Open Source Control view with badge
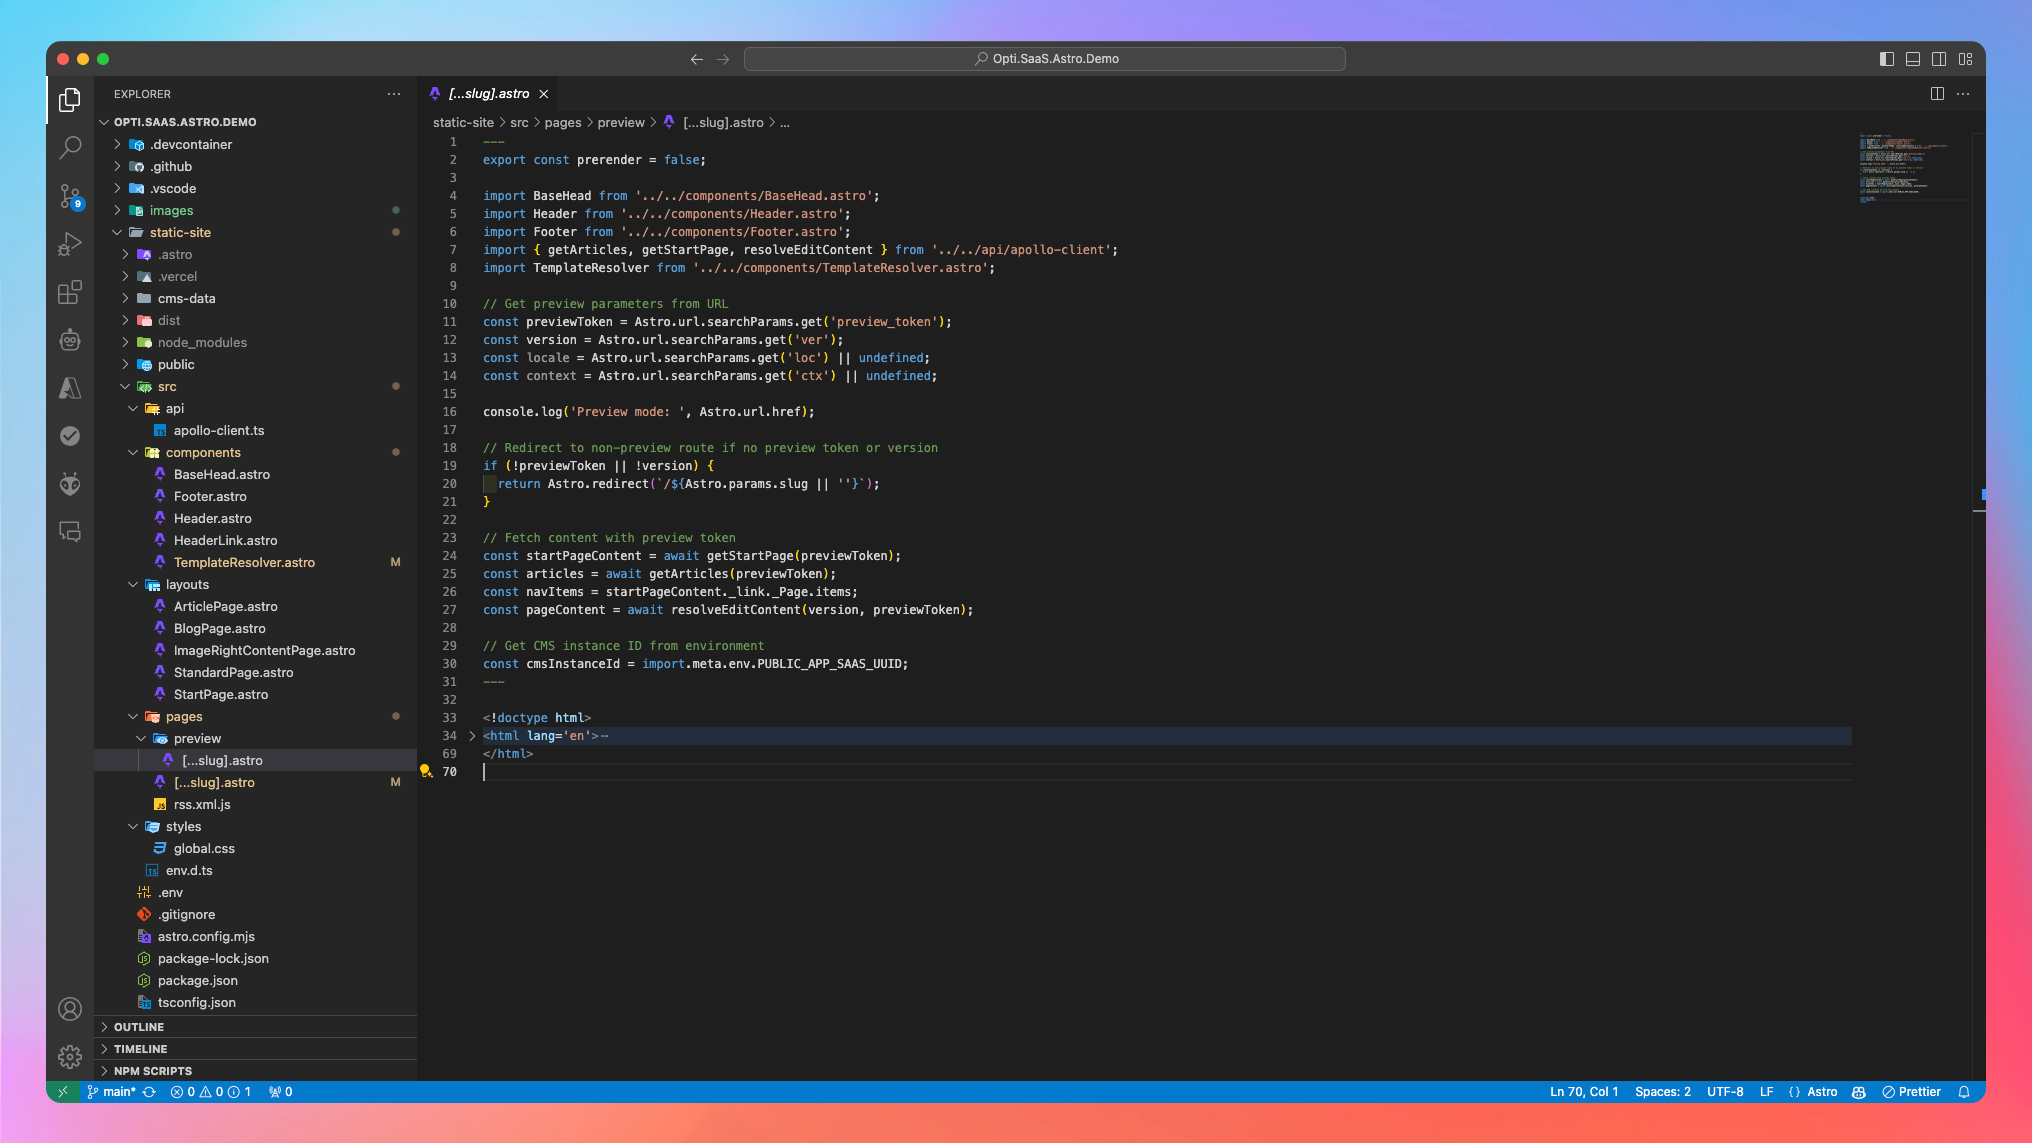 [70, 196]
